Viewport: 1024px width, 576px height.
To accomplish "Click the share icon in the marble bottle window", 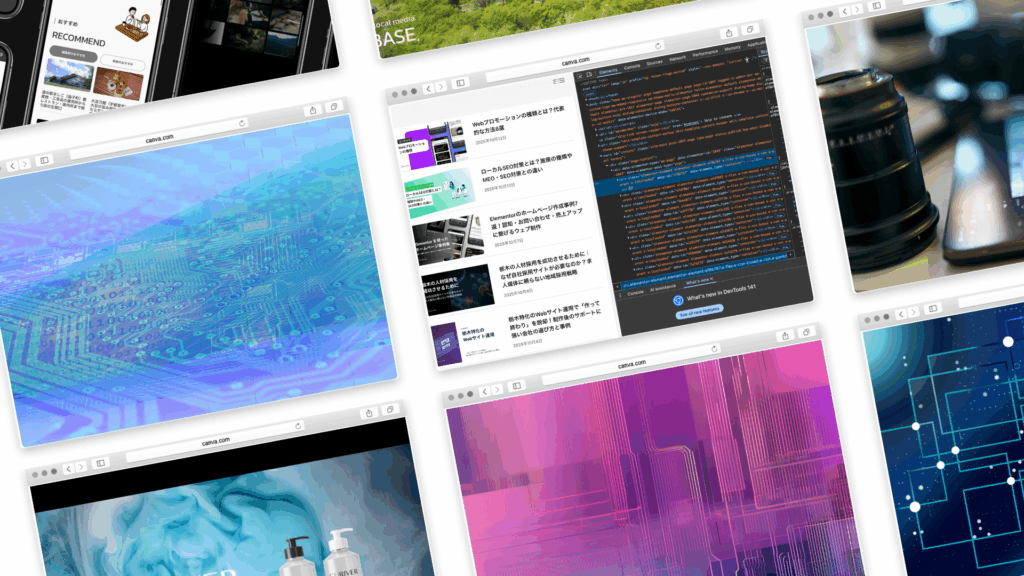I will (368, 412).
